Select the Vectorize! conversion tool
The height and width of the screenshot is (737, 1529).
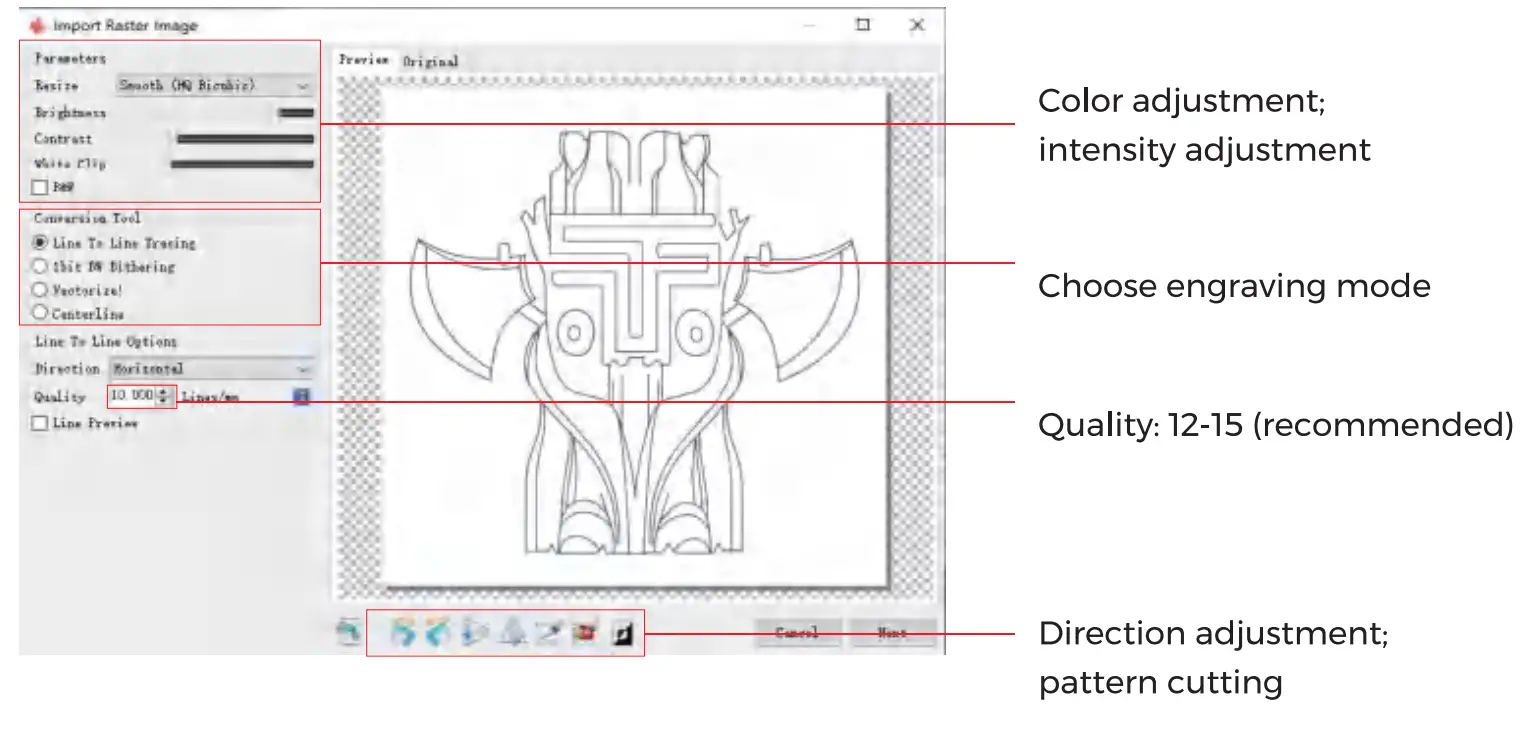pyautogui.click(x=40, y=291)
